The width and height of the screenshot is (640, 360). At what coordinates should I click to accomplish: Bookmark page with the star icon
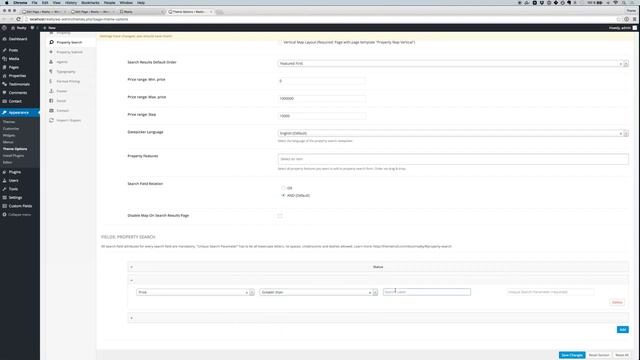pyautogui.click(x=619, y=19)
